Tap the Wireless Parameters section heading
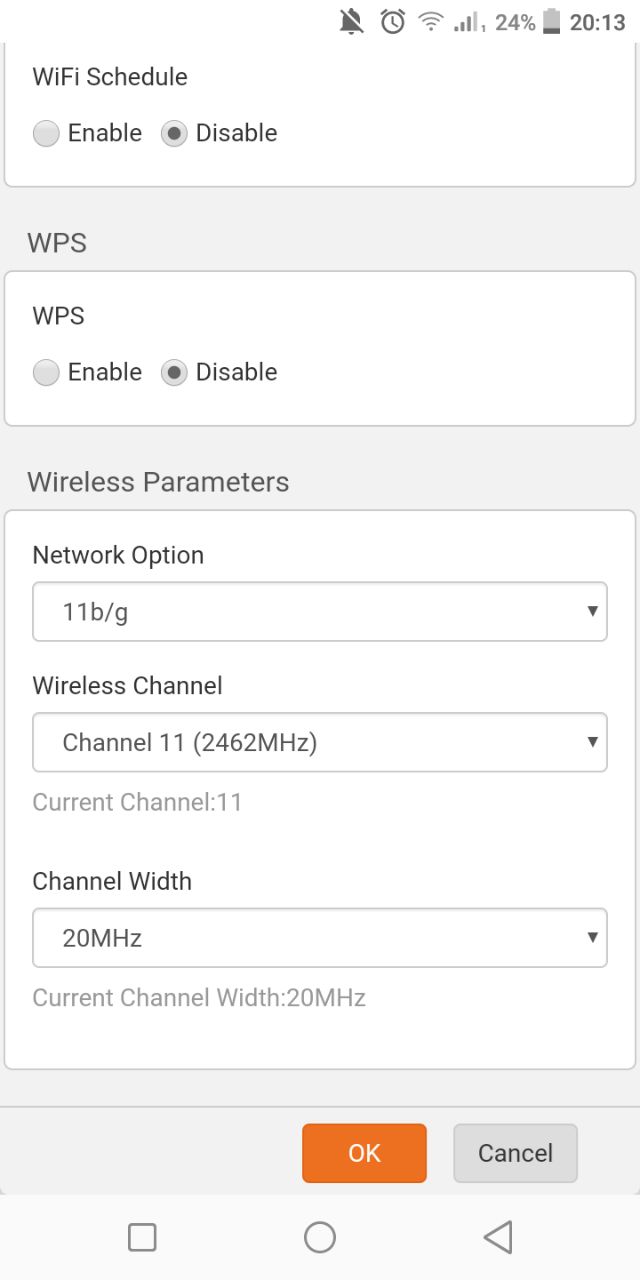Image resolution: width=640 pixels, height=1280 pixels. coord(158,482)
